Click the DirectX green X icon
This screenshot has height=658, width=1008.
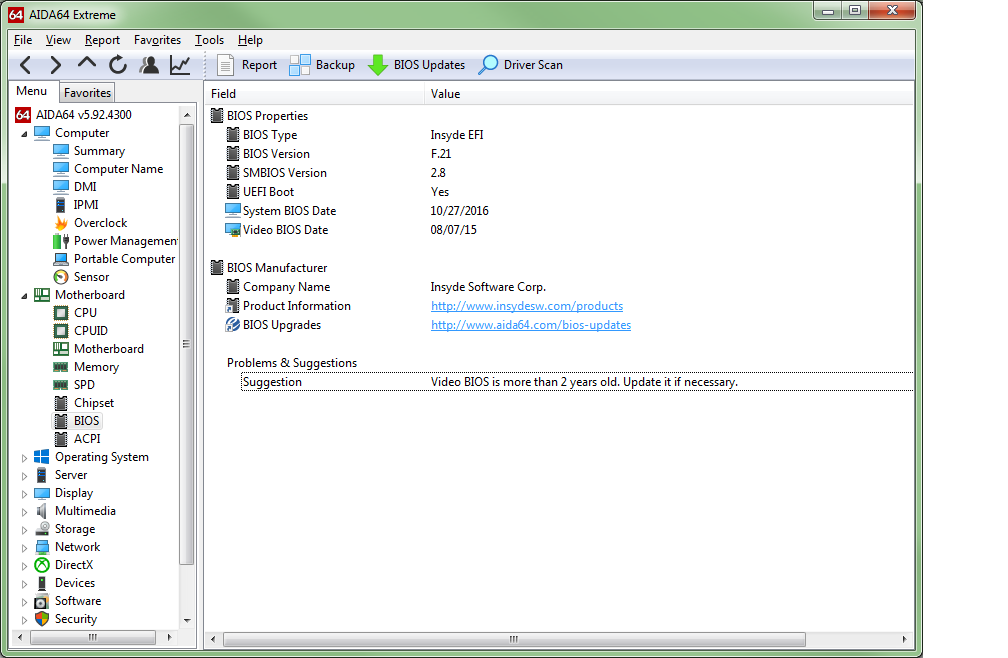coord(42,565)
